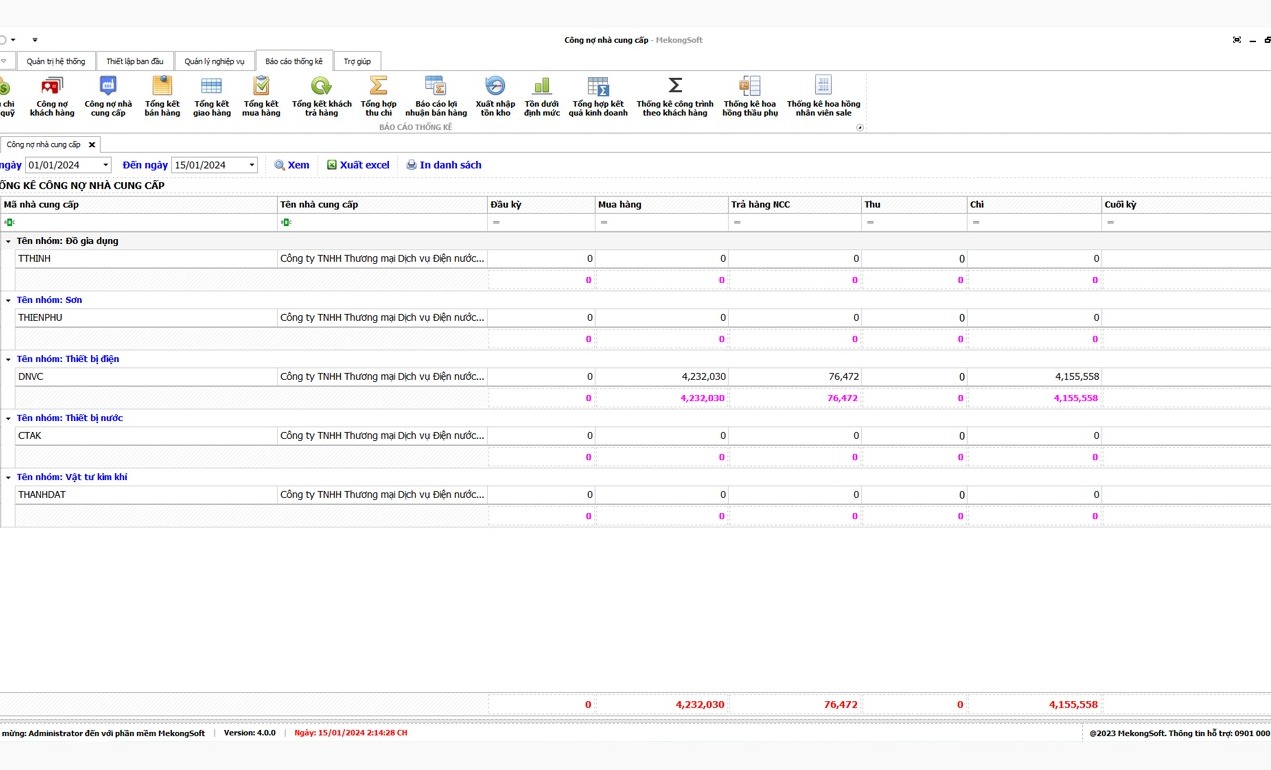Click the Xuất excel button
This screenshot has width=1271, height=770.
coord(358,165)
